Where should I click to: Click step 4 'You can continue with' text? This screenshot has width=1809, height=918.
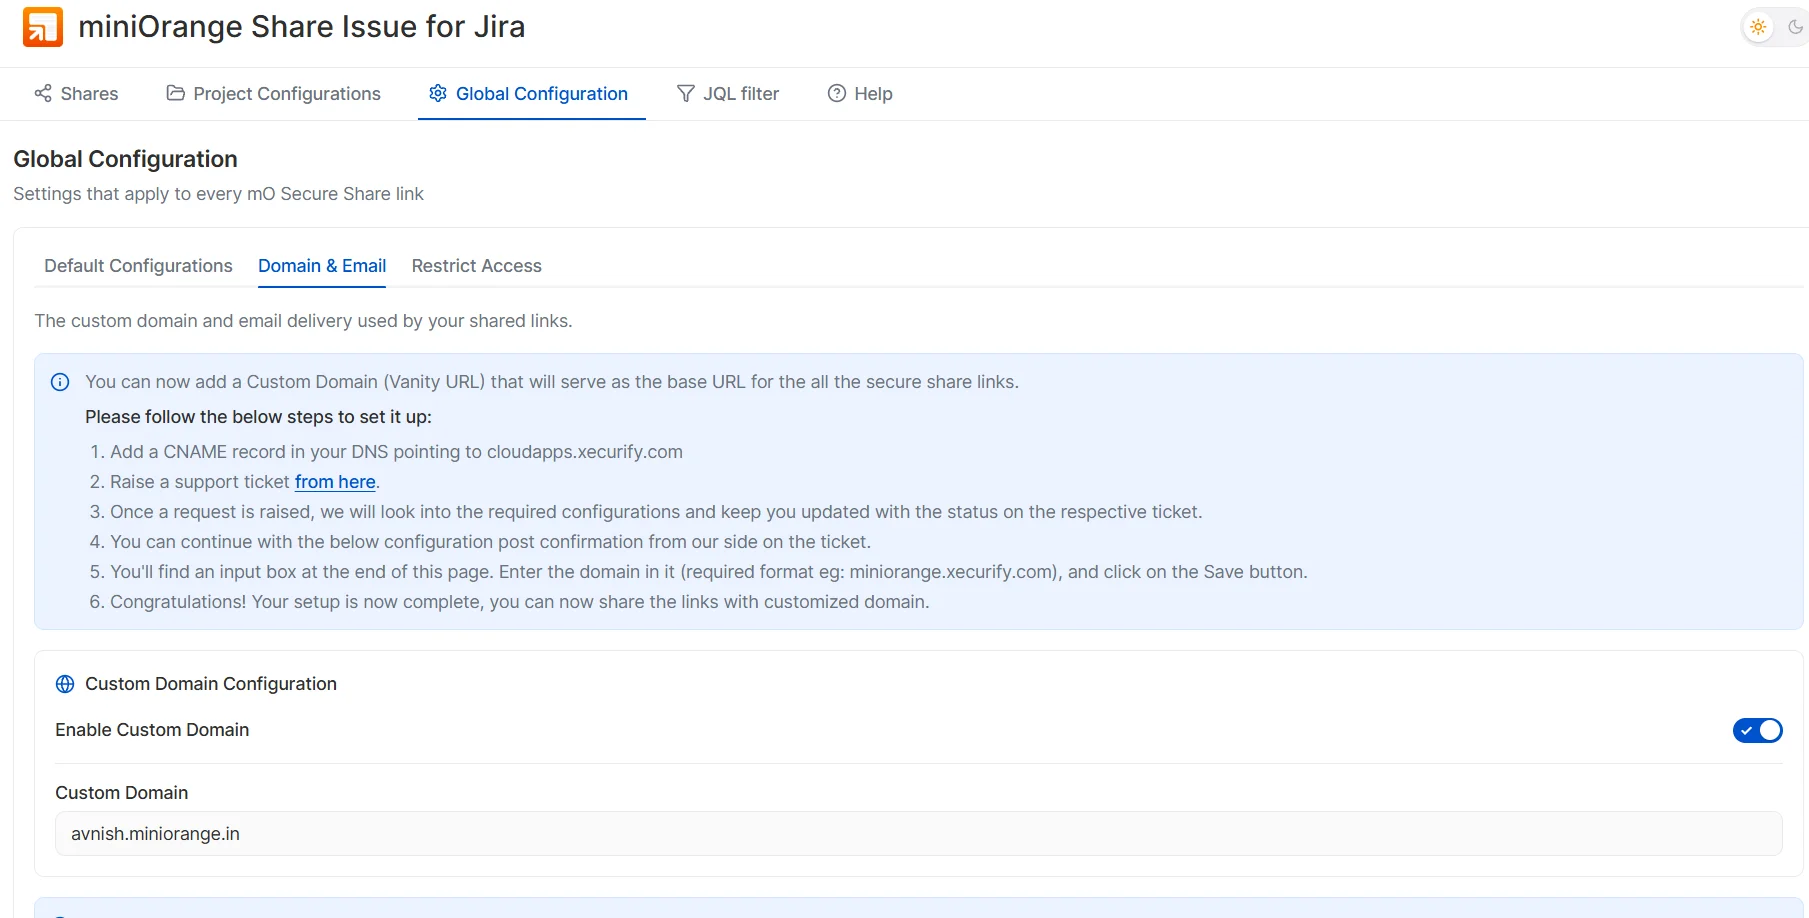coord(490,542)
